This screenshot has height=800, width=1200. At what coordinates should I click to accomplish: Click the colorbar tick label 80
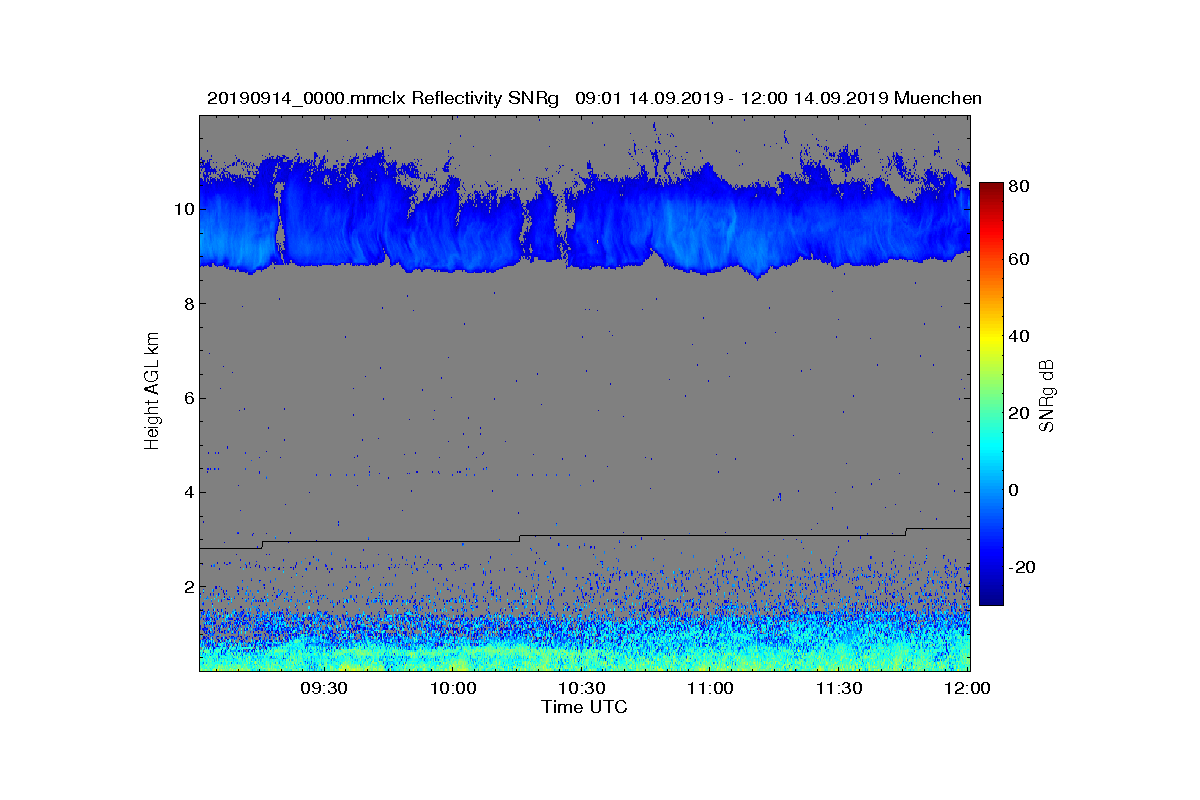[x=1020, y=185]
